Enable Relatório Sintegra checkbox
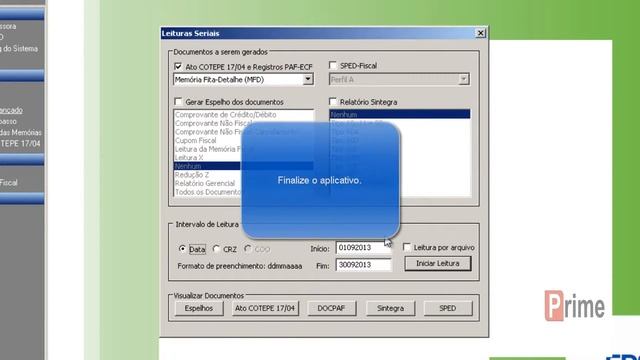This screenshot has width=640, height=360. [x=333, y=101]
